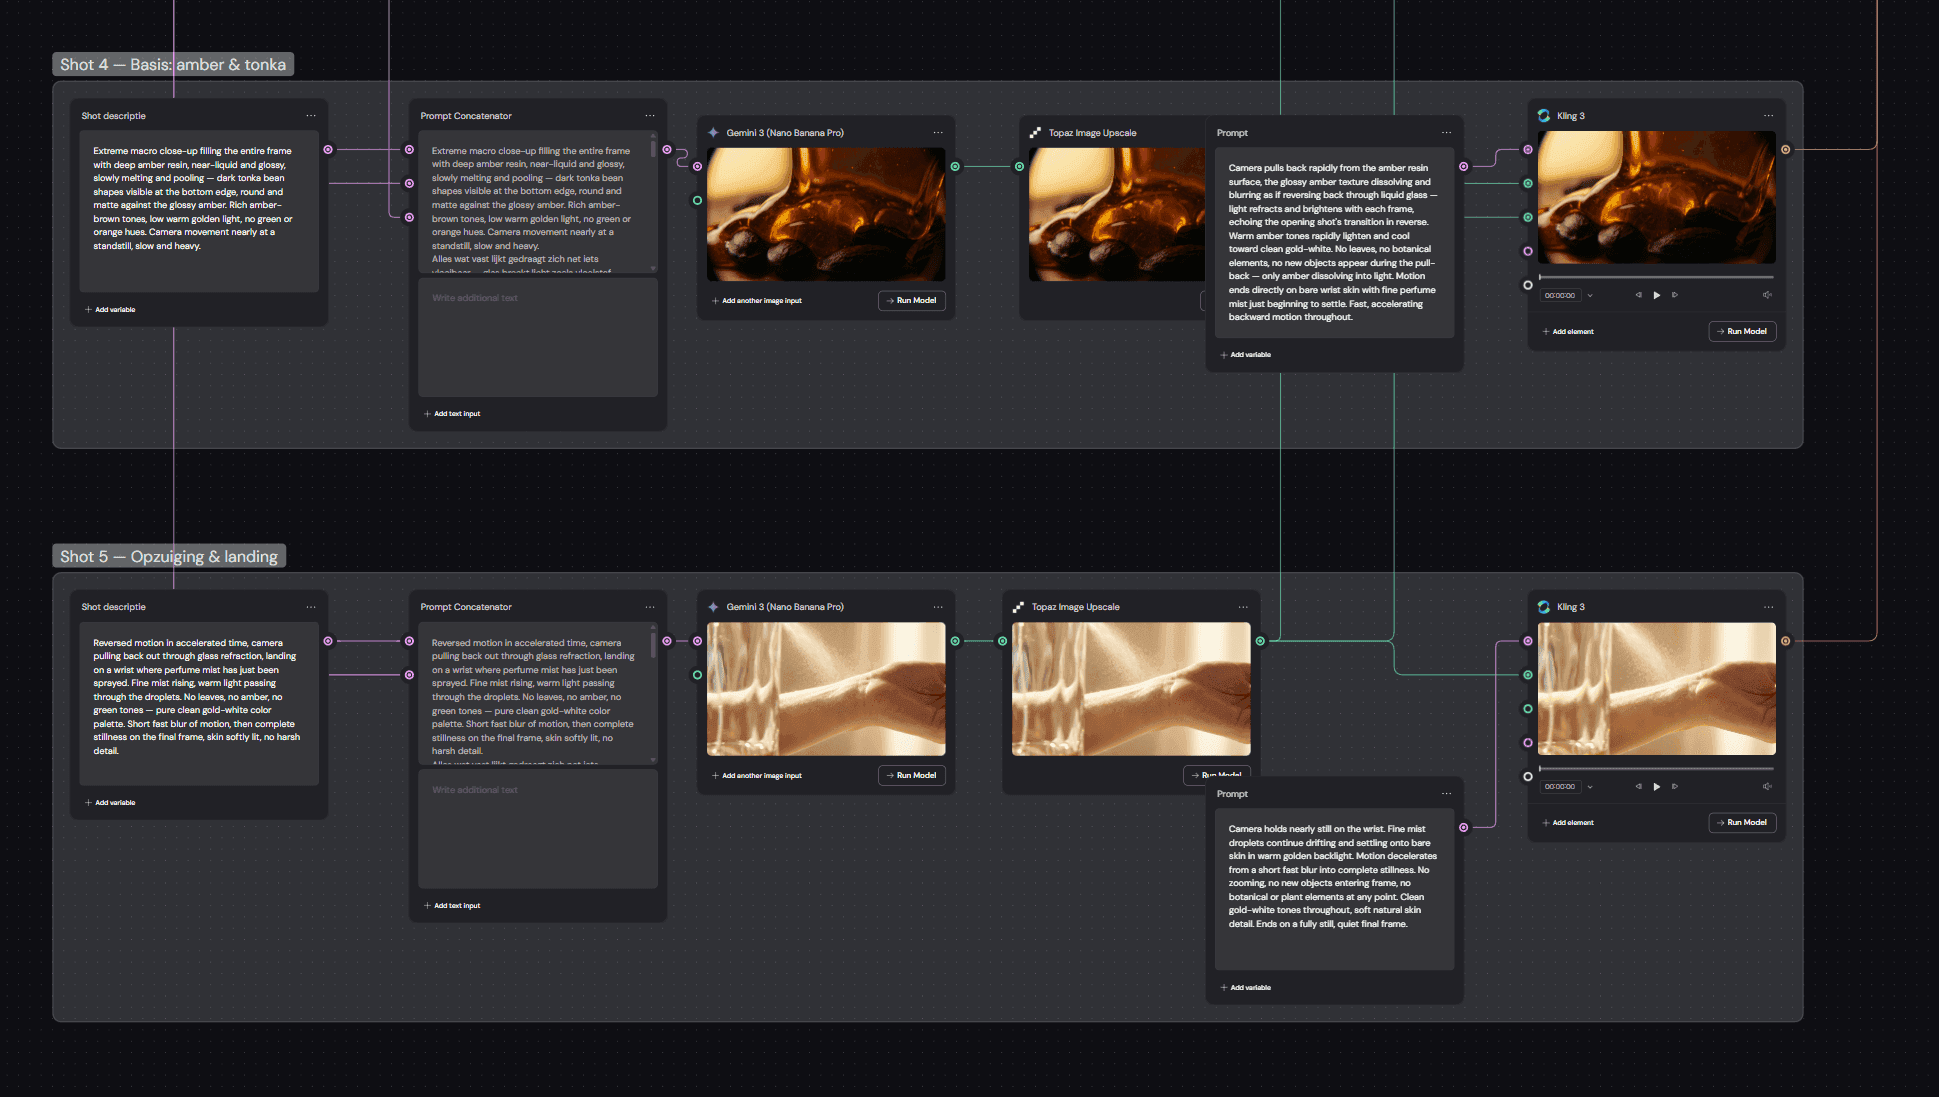Image resolution: width=1939 pixels, height=1097 pixels.
Task: Add variable to Shot 5 Prompt node
Action: tap(1246, 988)
